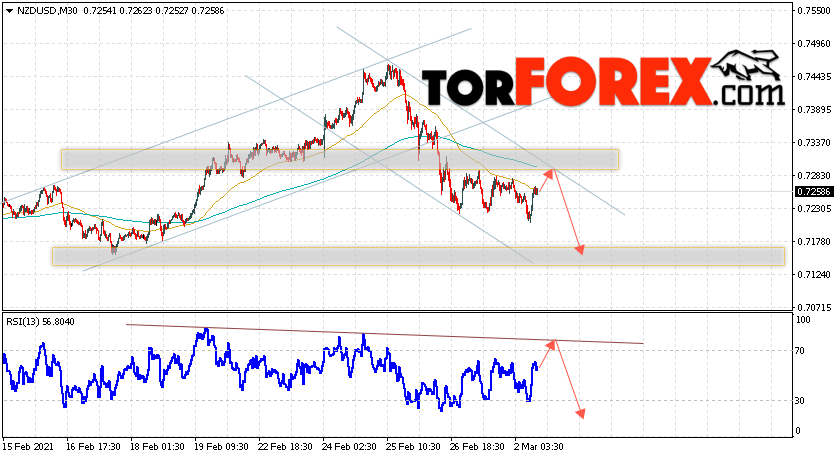Select the OHLC values 0.72541 0.72623 0.72527 0.72586

coord(154,11)
